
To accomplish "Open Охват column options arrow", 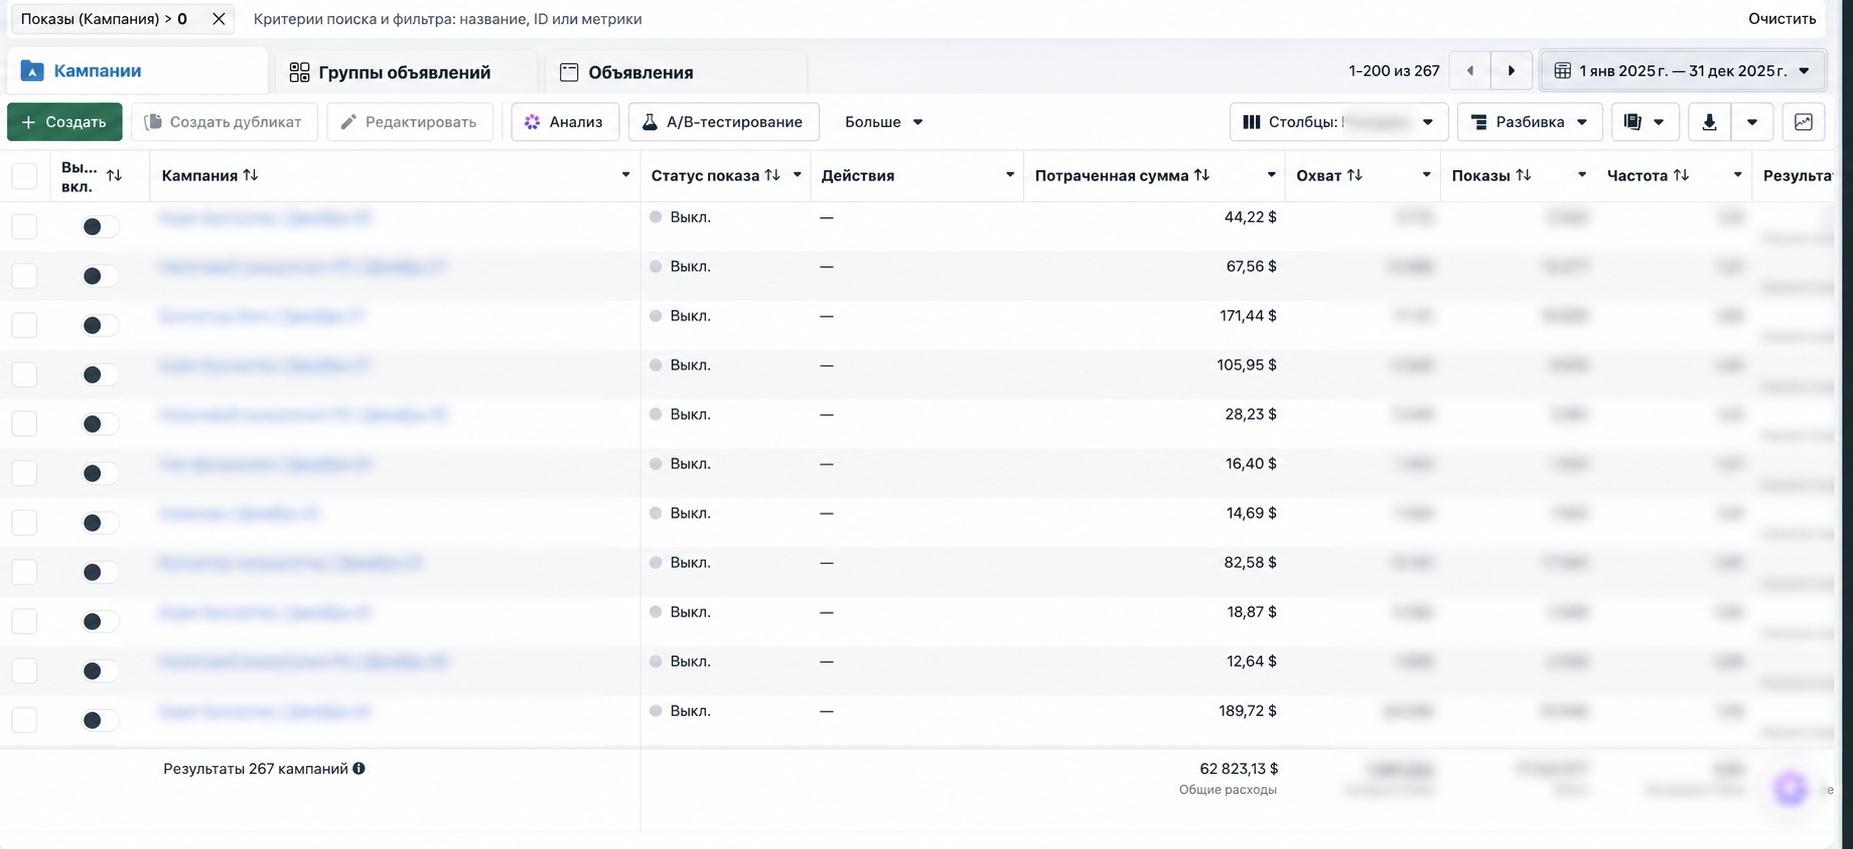I will pyautogui.click(x=1426, y=175).
